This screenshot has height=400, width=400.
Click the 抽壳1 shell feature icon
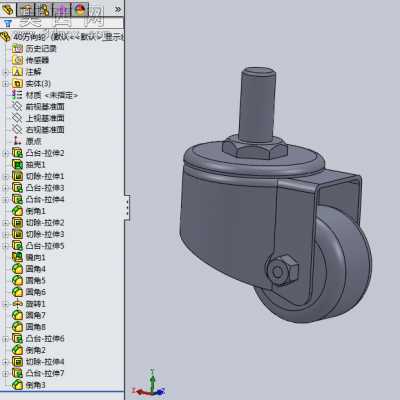pyautogui.click(x=17, y=164)
